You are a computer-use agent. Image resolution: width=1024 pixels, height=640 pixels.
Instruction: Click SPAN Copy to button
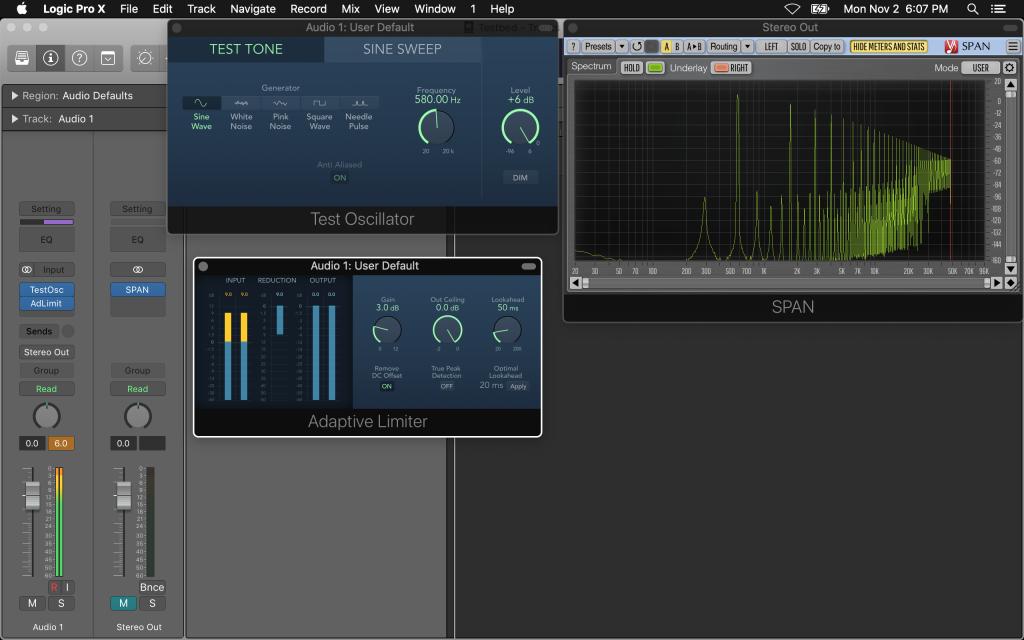827,46
